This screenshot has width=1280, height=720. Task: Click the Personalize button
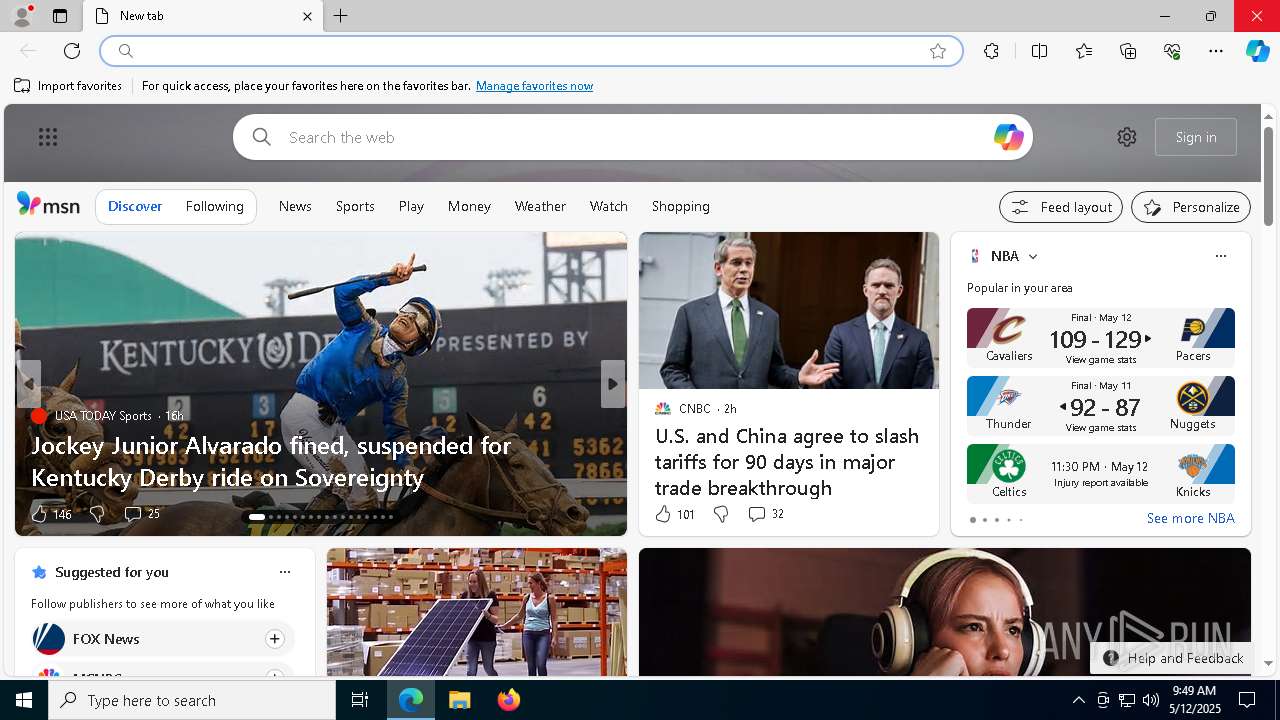[1191, 207]
